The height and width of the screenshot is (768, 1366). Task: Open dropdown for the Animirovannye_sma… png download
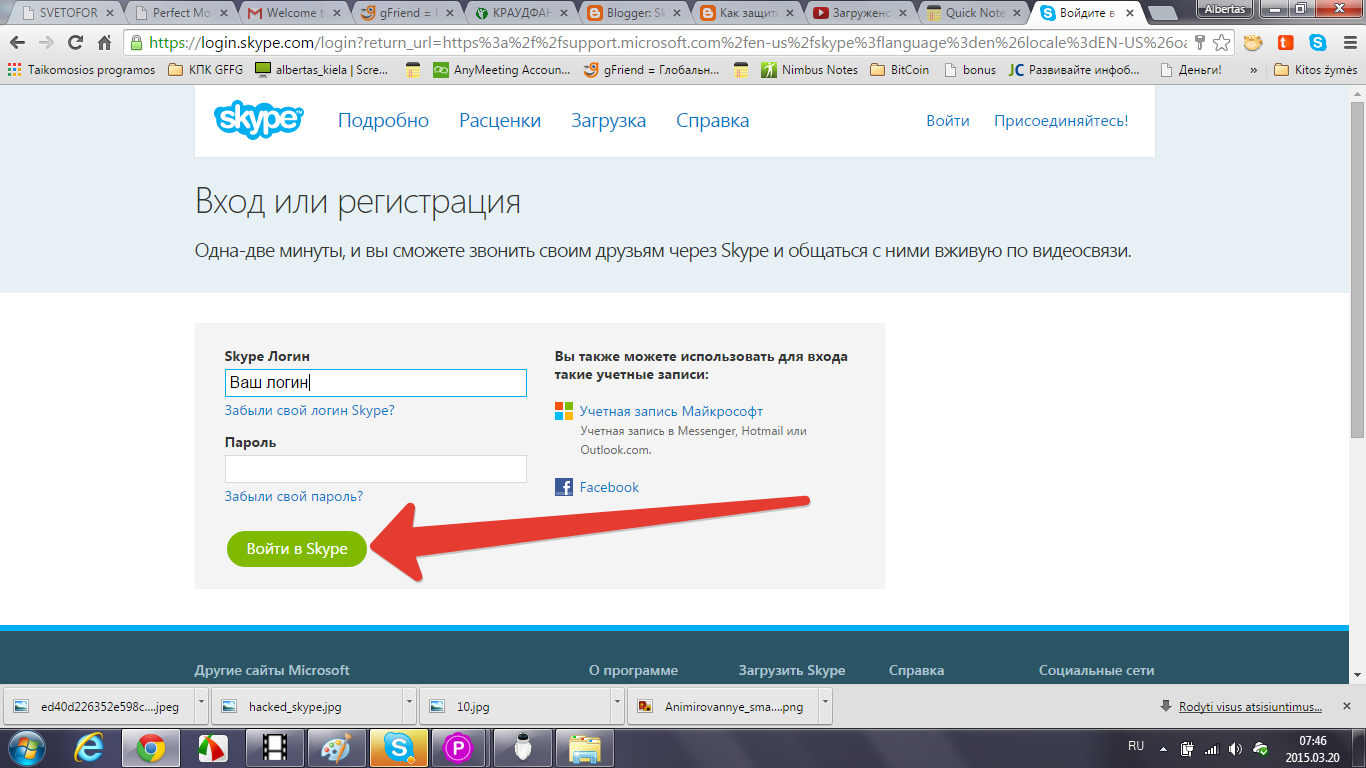pyautogui.click(x=825, y=706)
